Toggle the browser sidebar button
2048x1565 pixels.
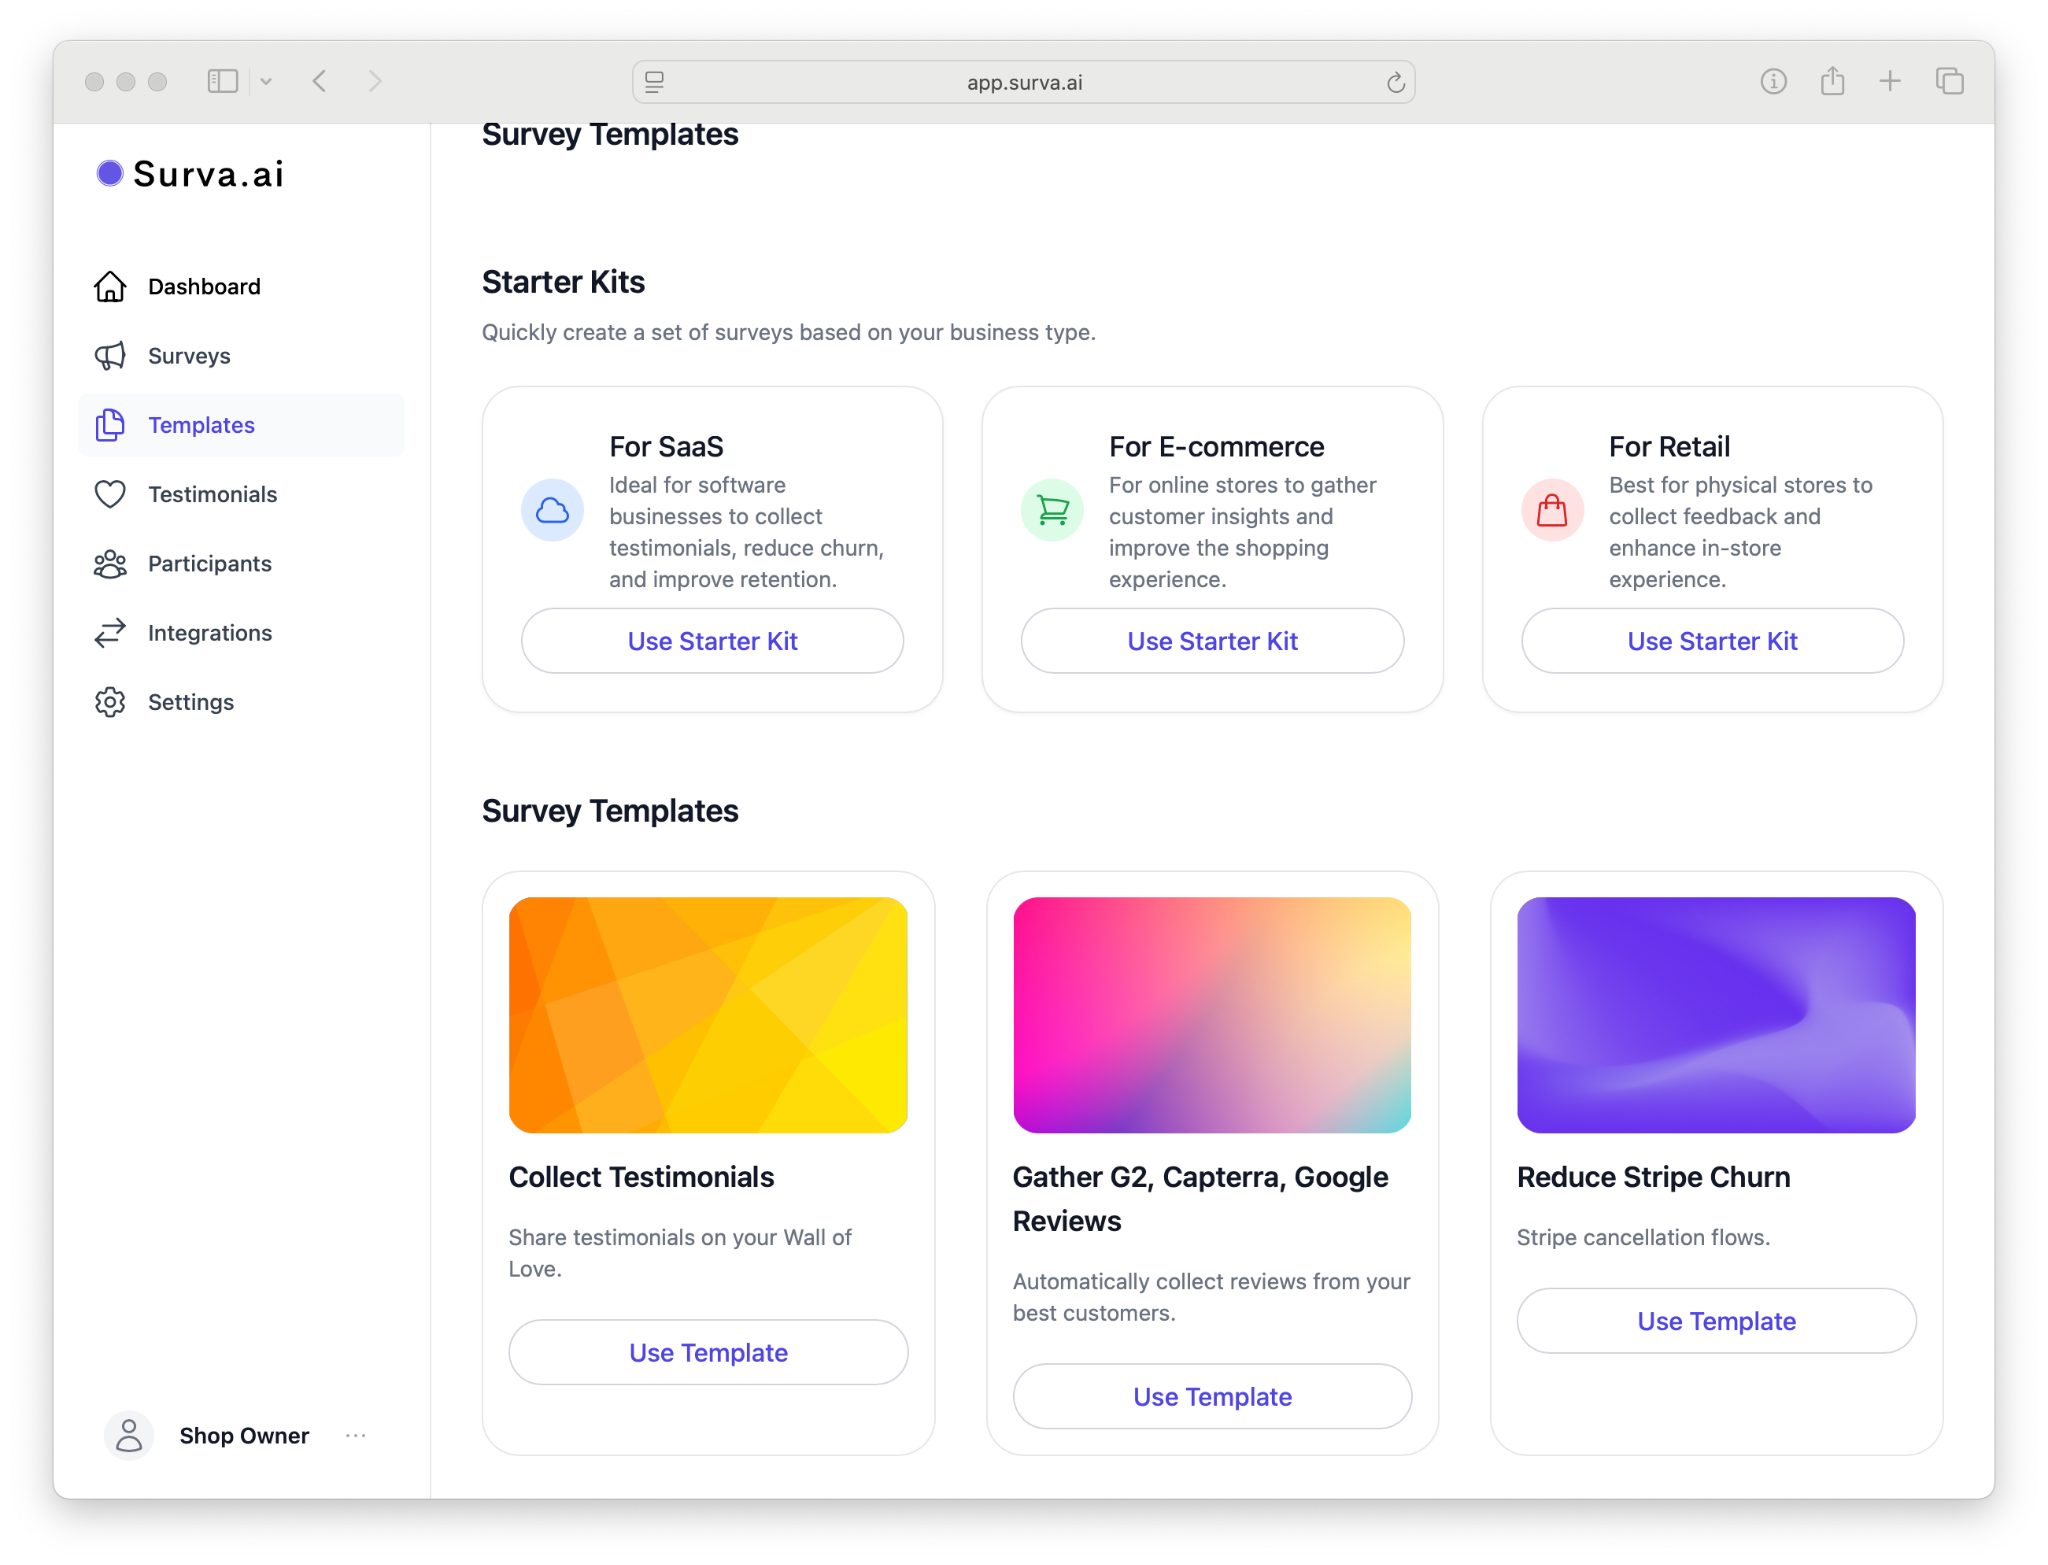tap(222, 81)
